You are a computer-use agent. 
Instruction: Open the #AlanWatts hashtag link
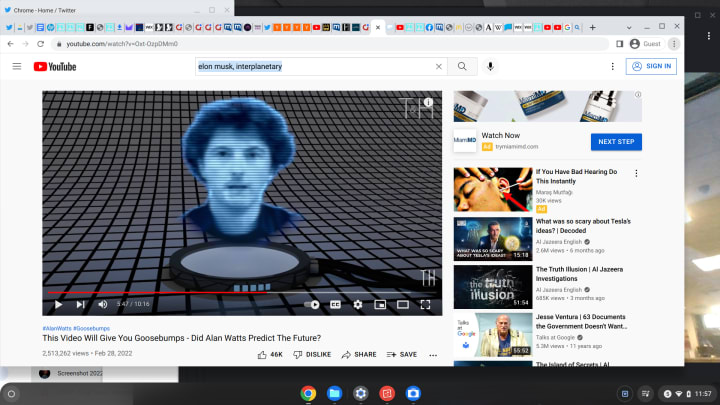tap(57, 328)
